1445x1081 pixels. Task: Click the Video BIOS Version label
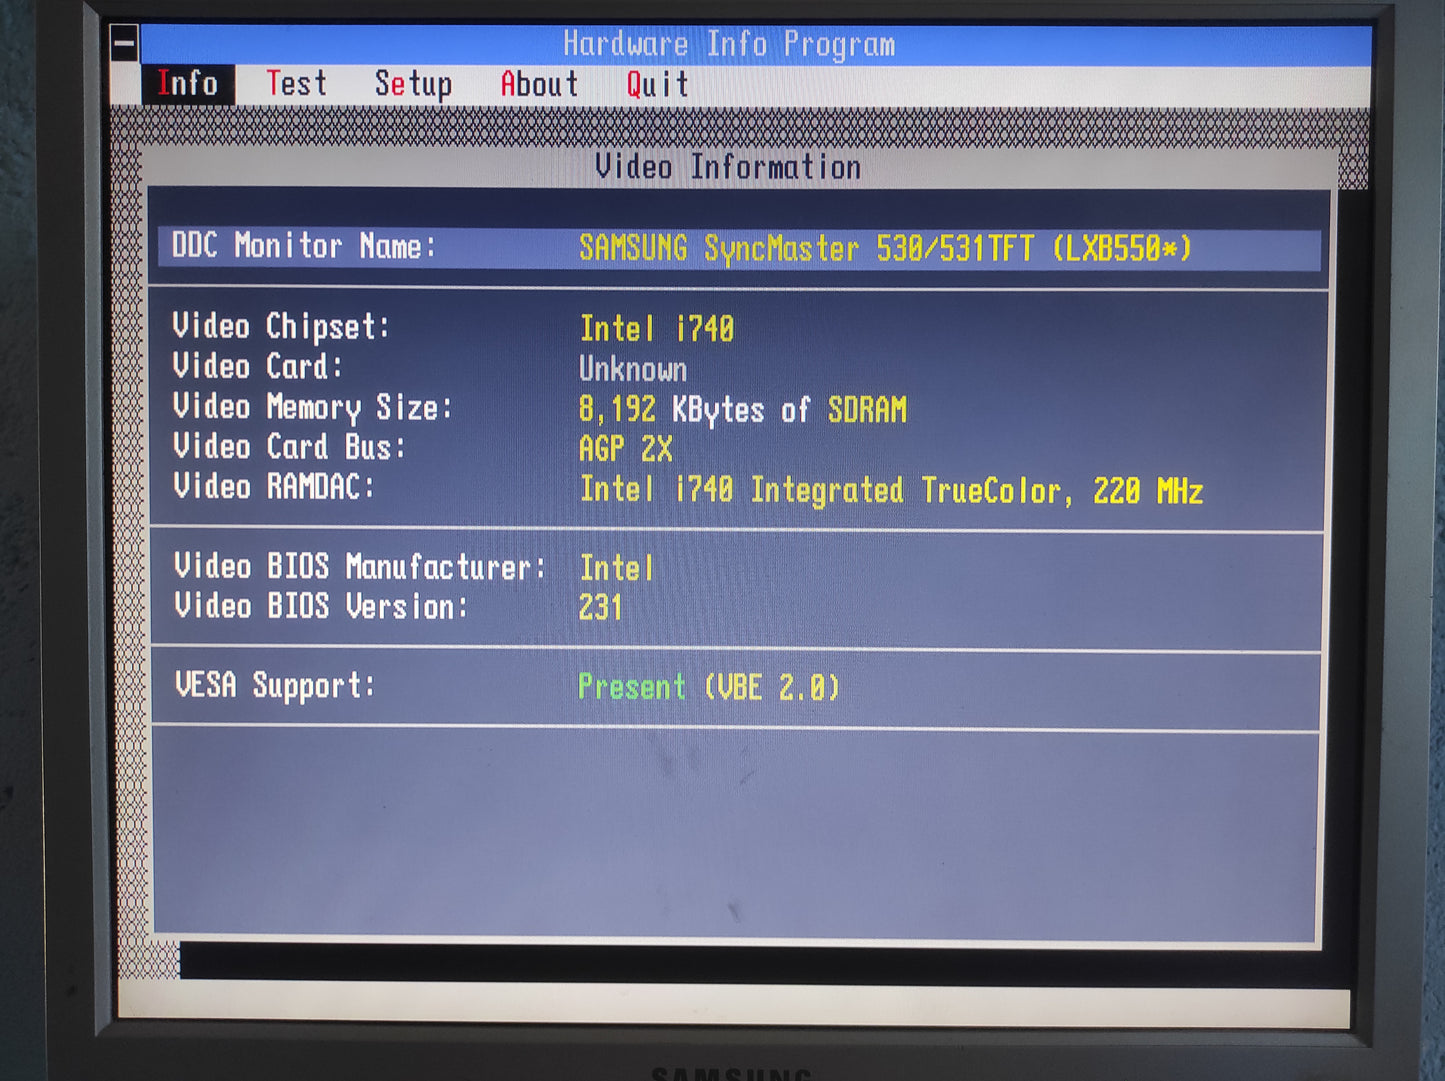pyautogui.click(x=321, y=607)
